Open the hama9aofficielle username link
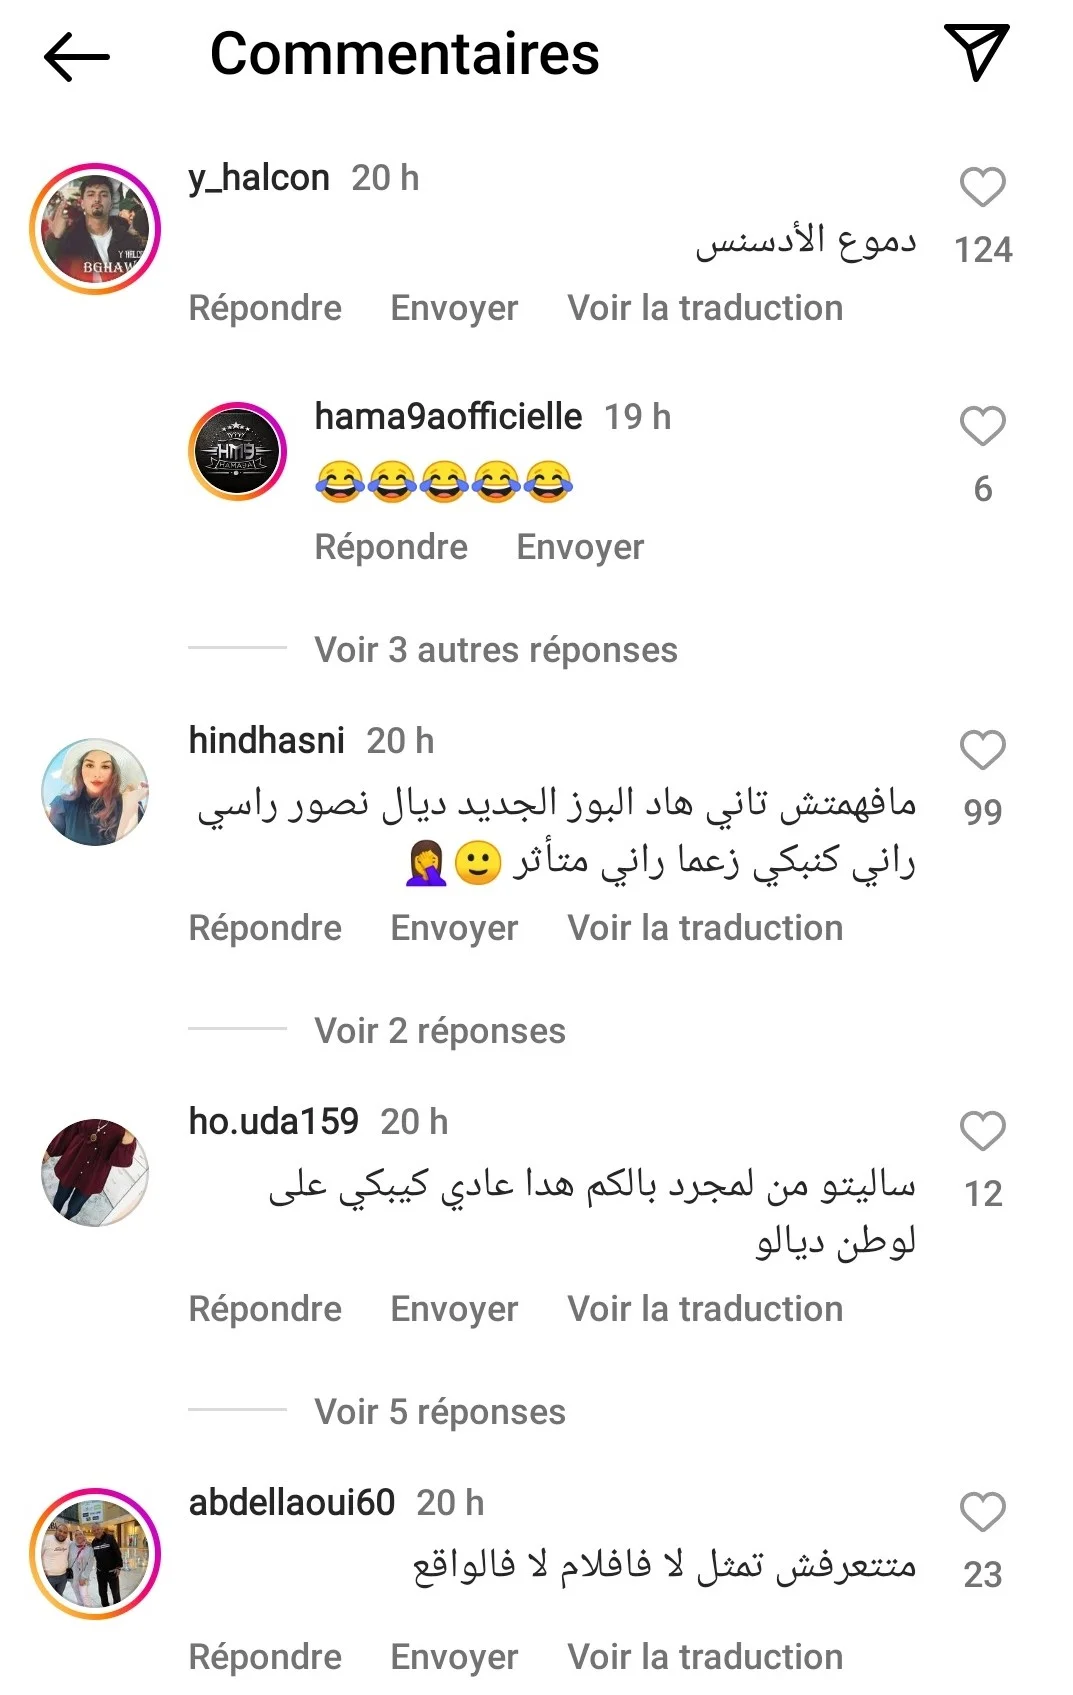Viewport: 1073px width, 1695px height. click(x=448, y=416)
